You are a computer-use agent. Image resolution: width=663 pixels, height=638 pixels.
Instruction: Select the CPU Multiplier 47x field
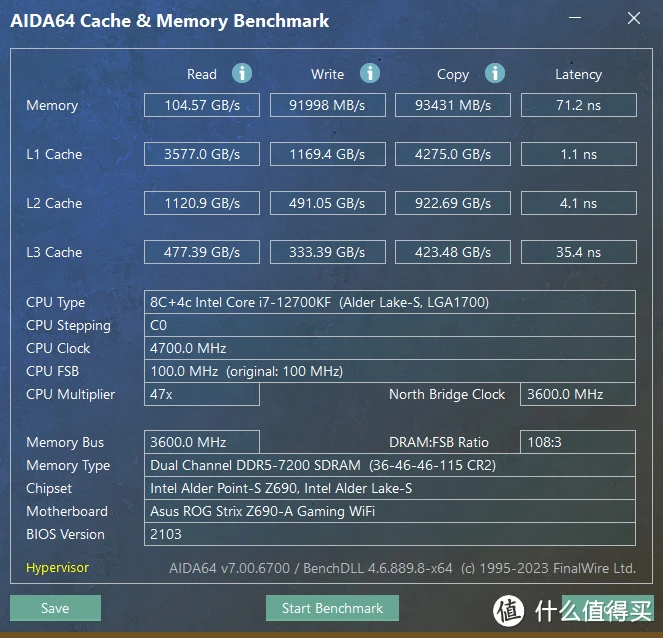pos(201,394)
